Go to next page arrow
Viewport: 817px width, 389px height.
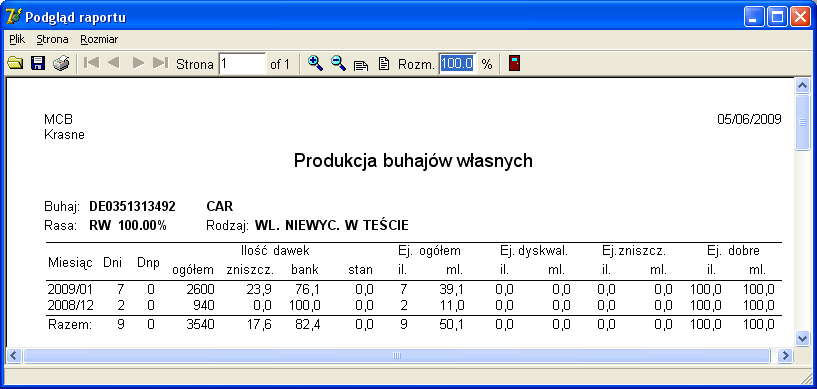[x=138, y=63]
